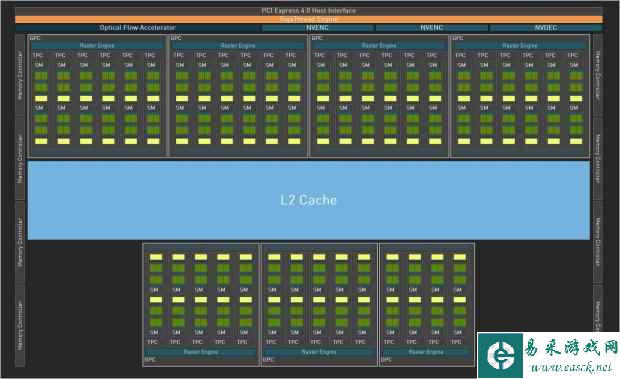Image resolution: width=620 pixels, height=379 pixels.
Task: Click Raster Engine of the four-TPC bottom GPC
Action: point(426,351)
